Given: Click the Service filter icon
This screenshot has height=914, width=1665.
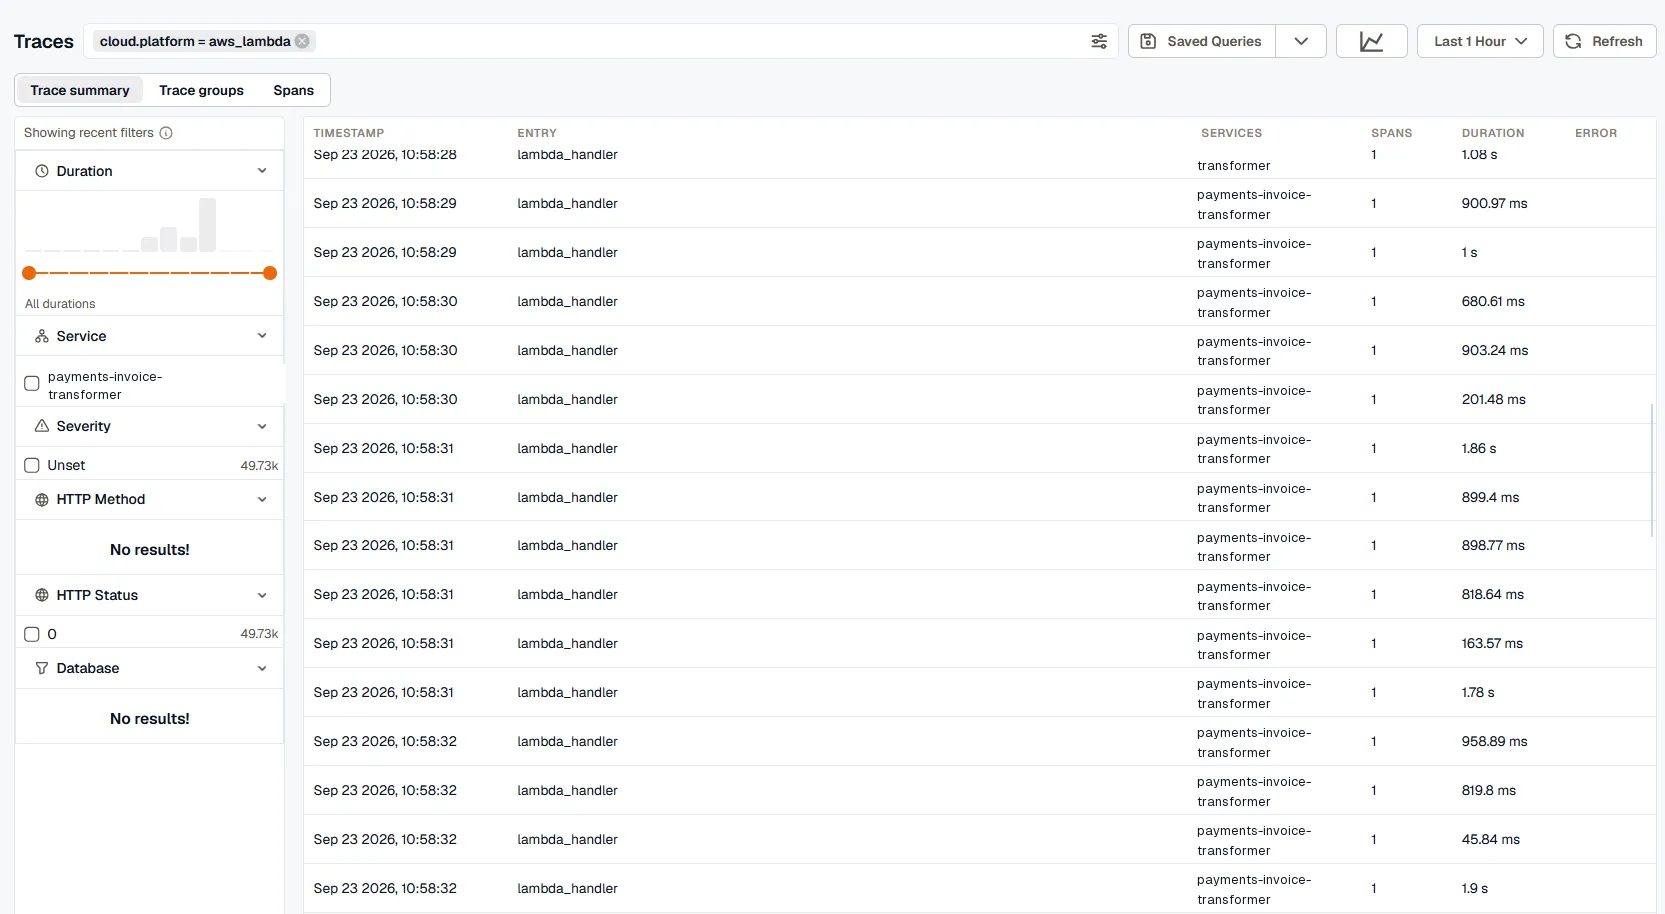Looking at the screenshot, I should click(42, 336).
